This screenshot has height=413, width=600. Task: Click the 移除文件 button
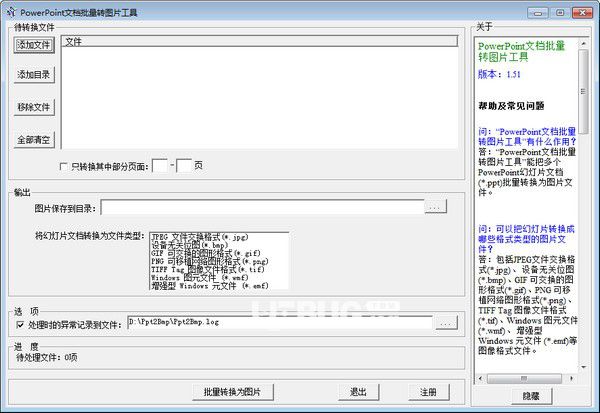34,107
